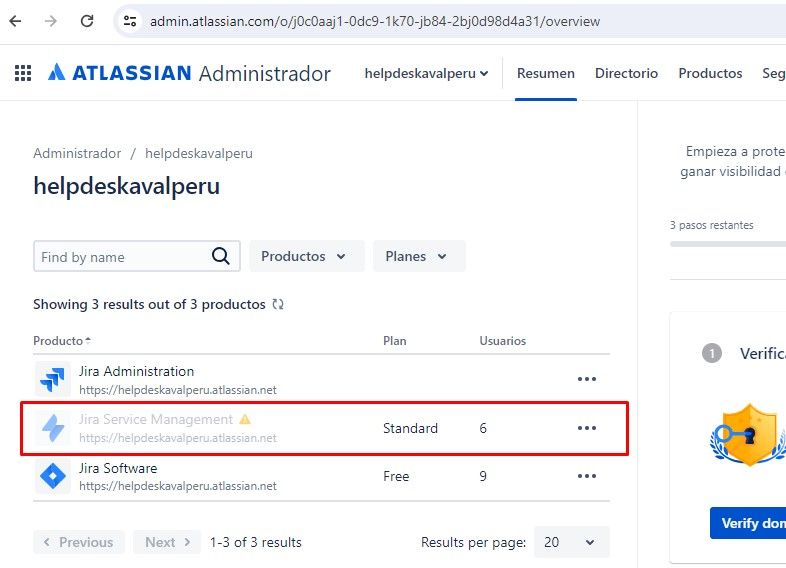This screenshot has width=786, height=568.
Task: Refresh the product results list icon
Action: (x=278, y=304)
